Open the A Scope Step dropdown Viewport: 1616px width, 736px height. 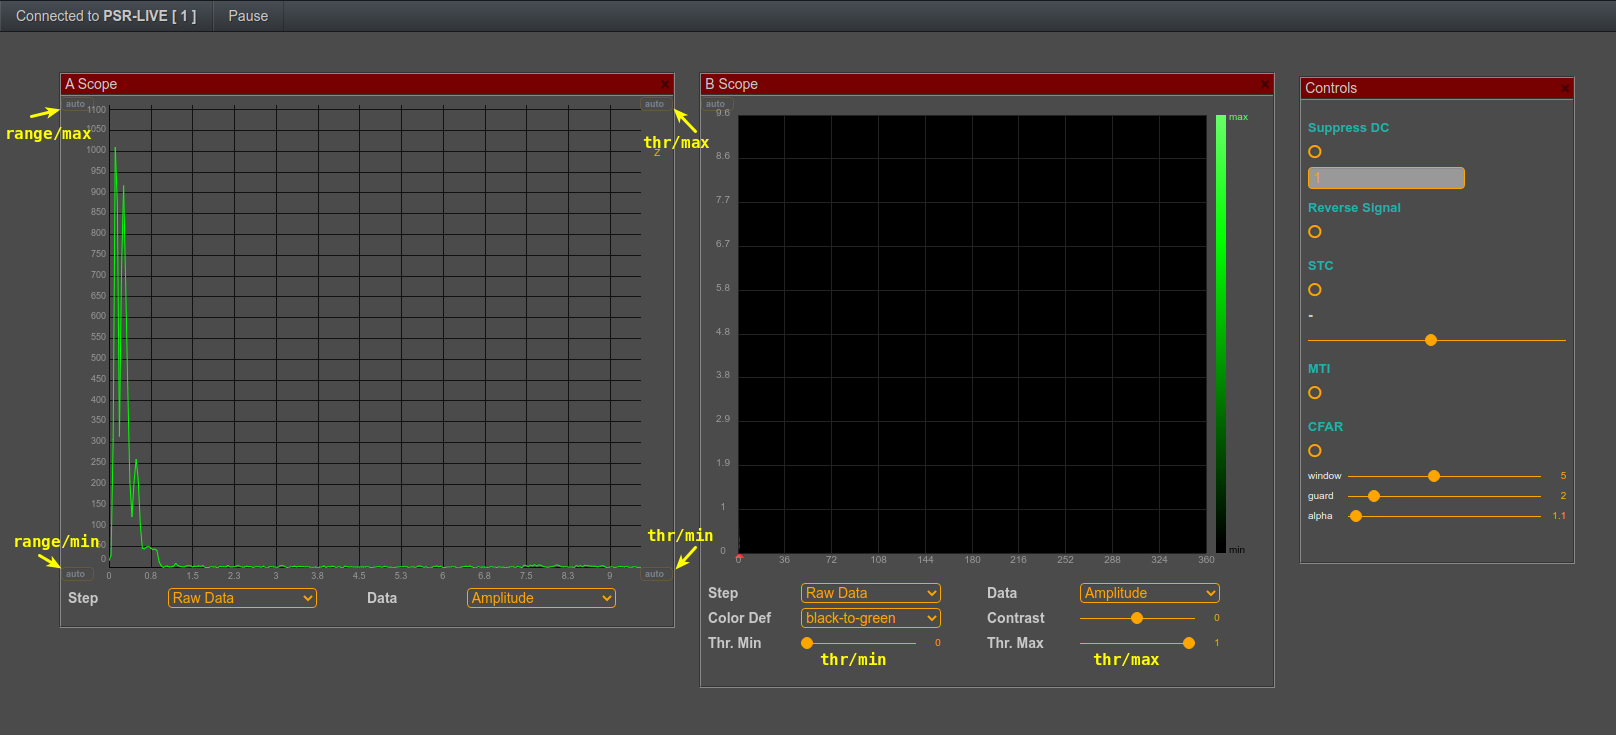(x=242, y=598)
